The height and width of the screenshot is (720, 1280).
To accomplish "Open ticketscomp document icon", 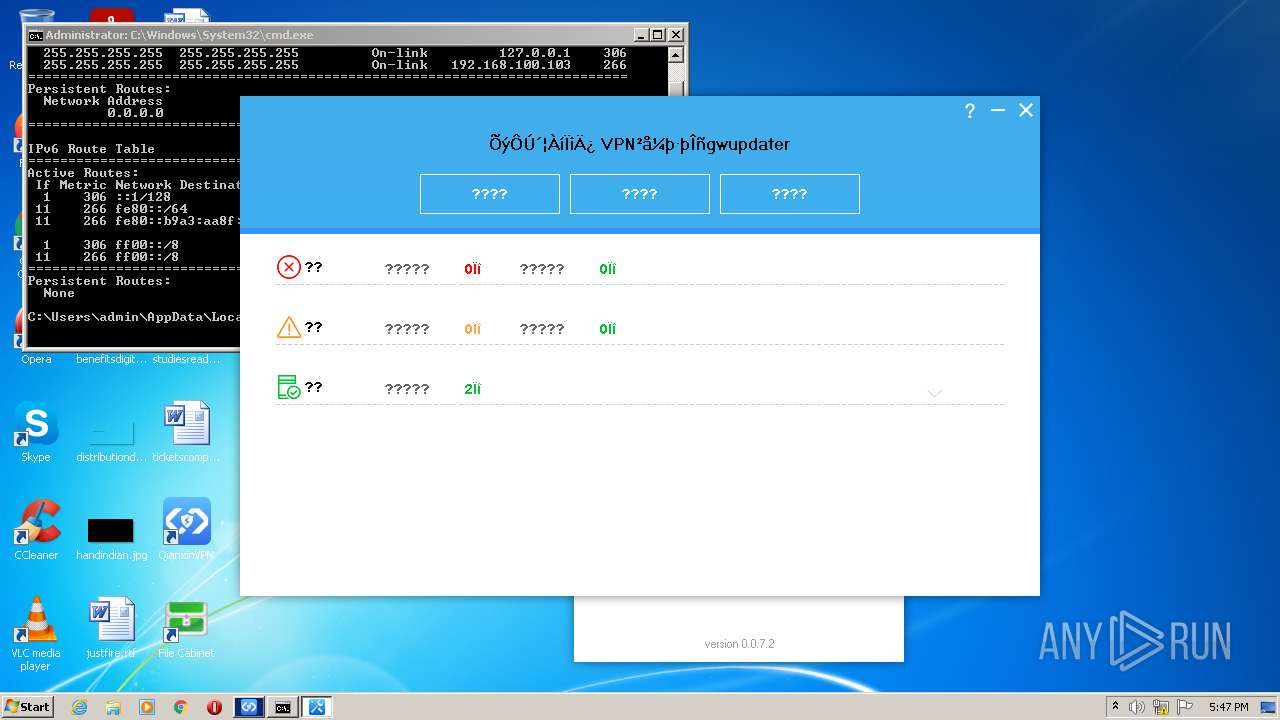I will pos(186,433).
